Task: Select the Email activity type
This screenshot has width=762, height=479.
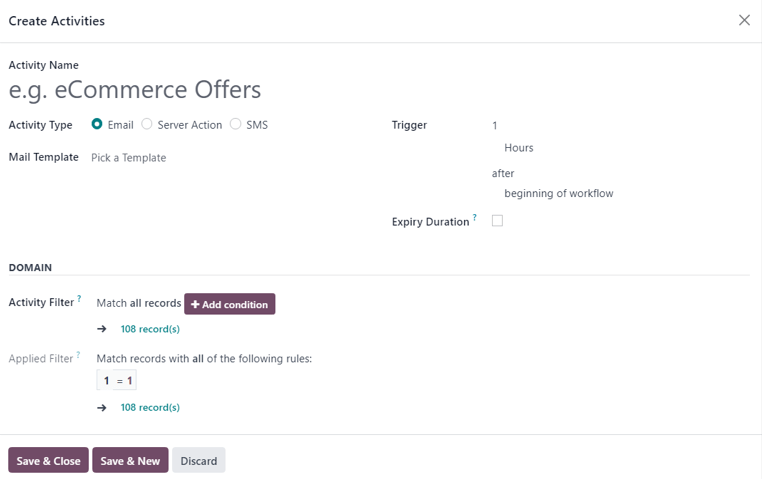Action: point(97,125)
